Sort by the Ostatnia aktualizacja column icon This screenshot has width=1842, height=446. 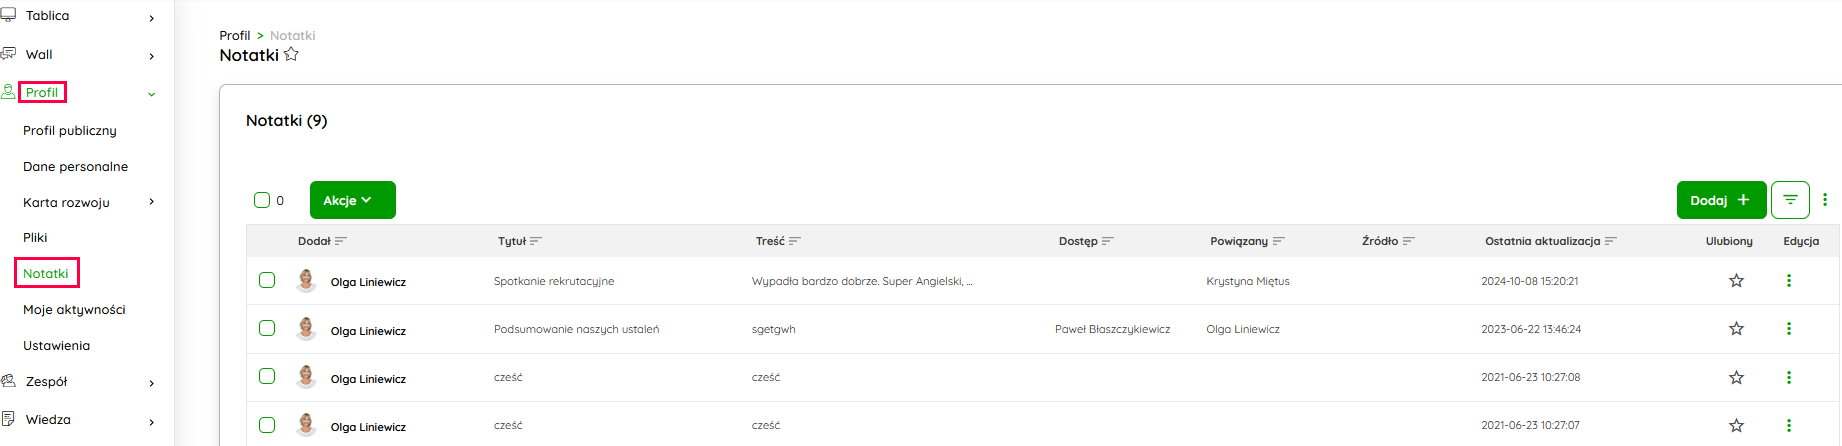[x=1610, y=241]
